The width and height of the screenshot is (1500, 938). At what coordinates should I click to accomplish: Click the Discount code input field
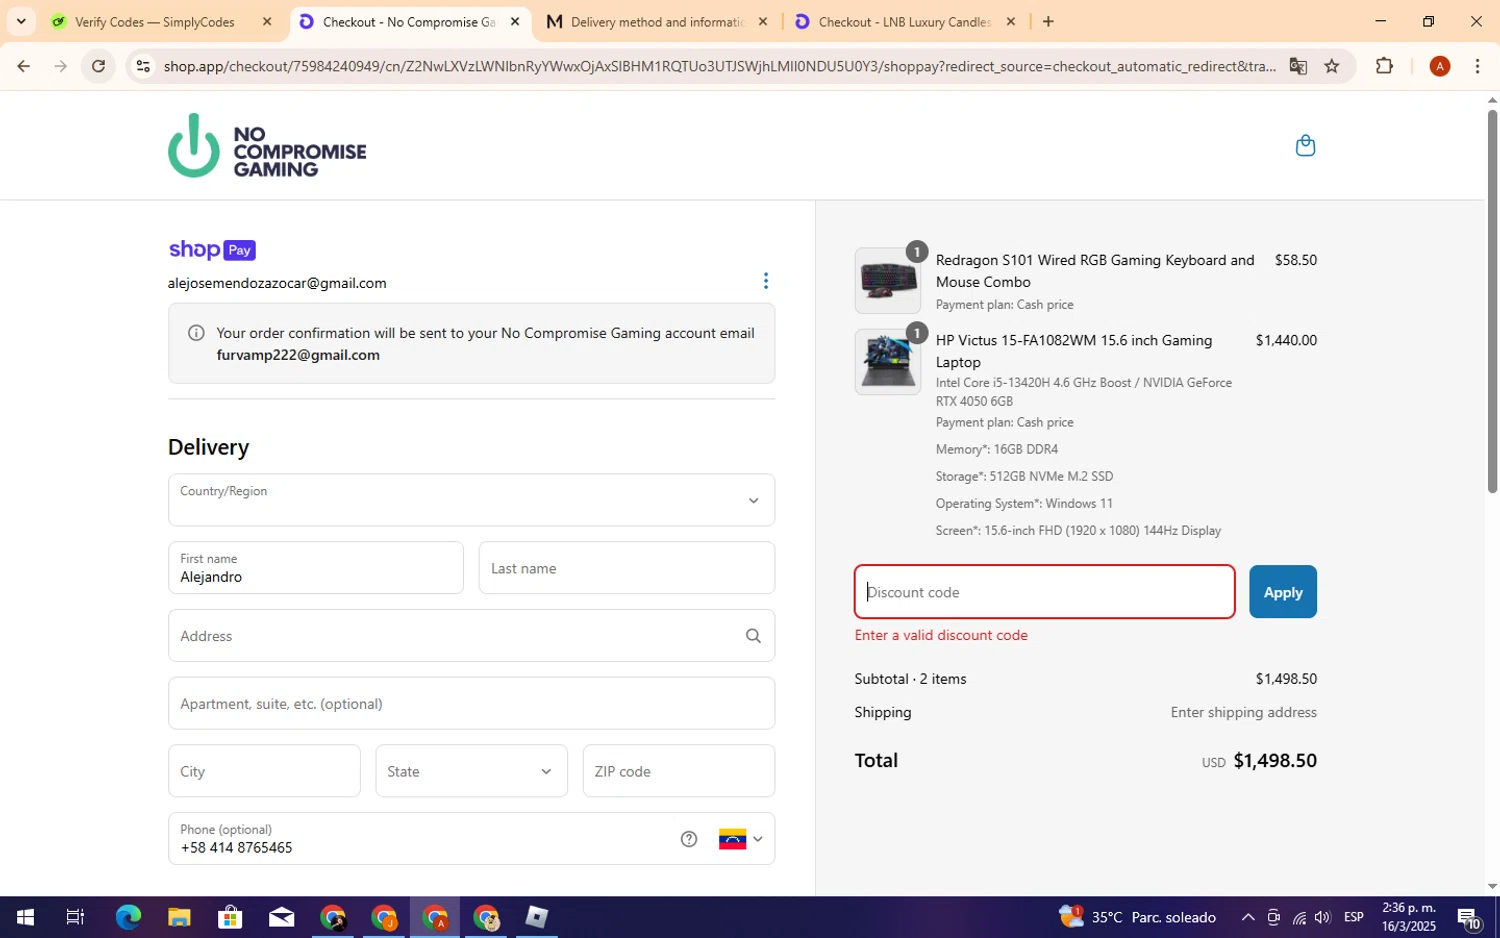1044,592
